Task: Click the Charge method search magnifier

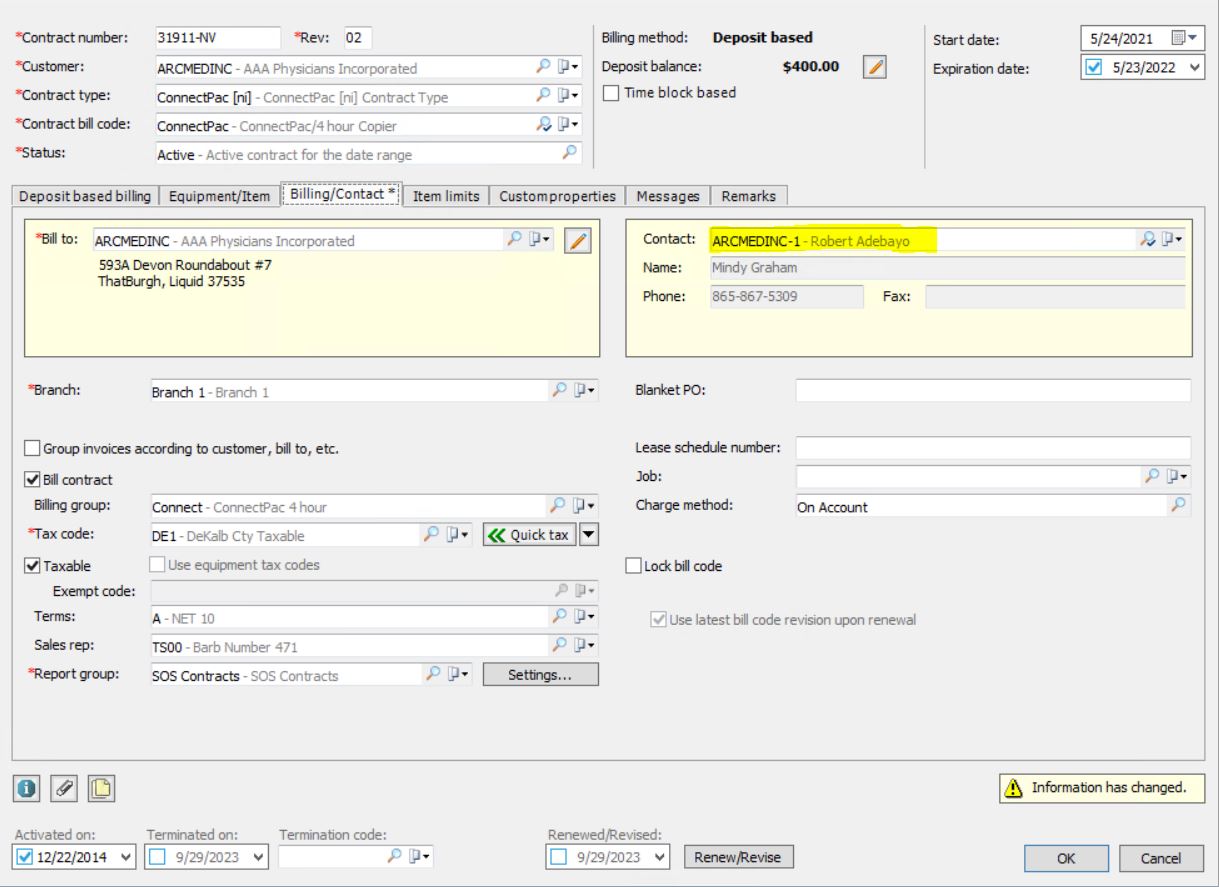Action: 1179,505
